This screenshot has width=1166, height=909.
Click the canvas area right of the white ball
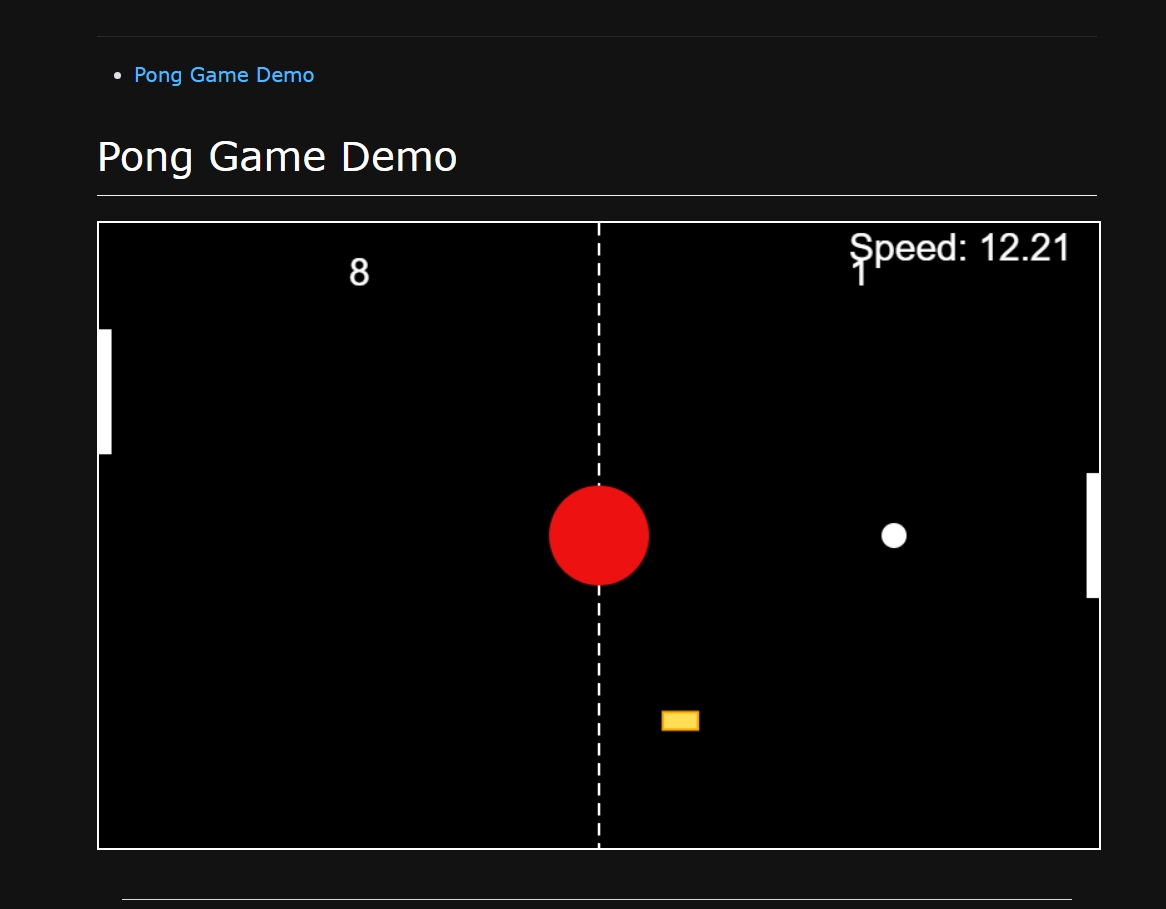[990, 535]
